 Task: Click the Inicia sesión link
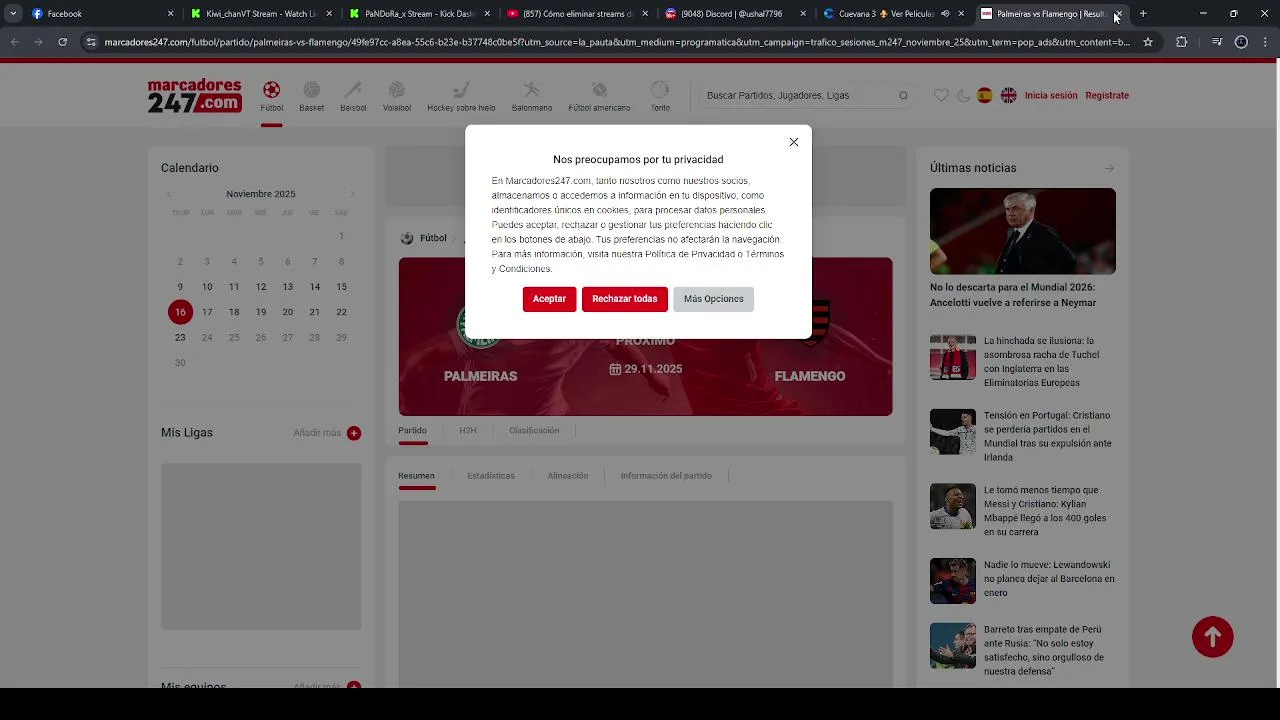click(x=1051, y=96)
